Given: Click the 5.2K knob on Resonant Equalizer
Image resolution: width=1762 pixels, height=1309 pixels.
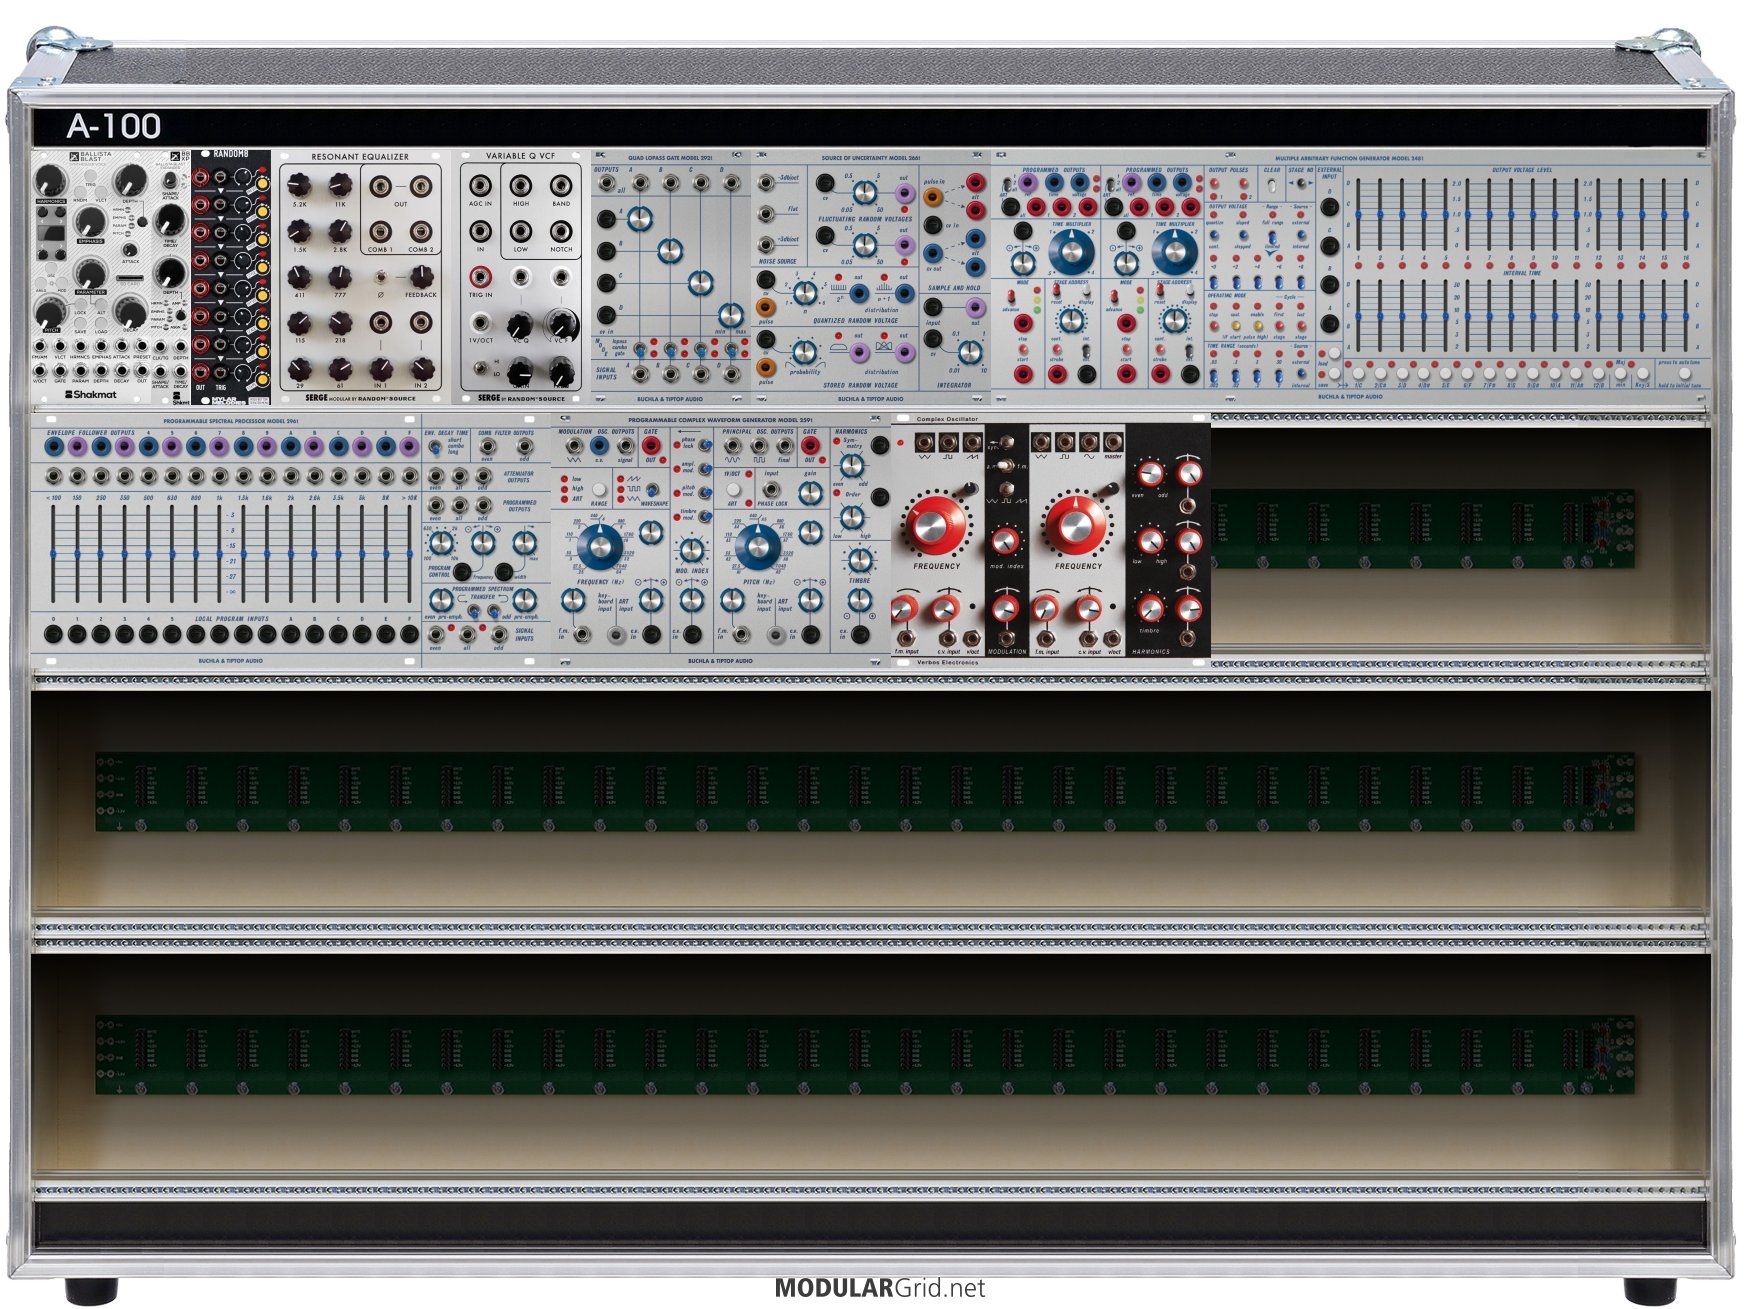Looking at the screenshot, I should click(x=299, y=186).
